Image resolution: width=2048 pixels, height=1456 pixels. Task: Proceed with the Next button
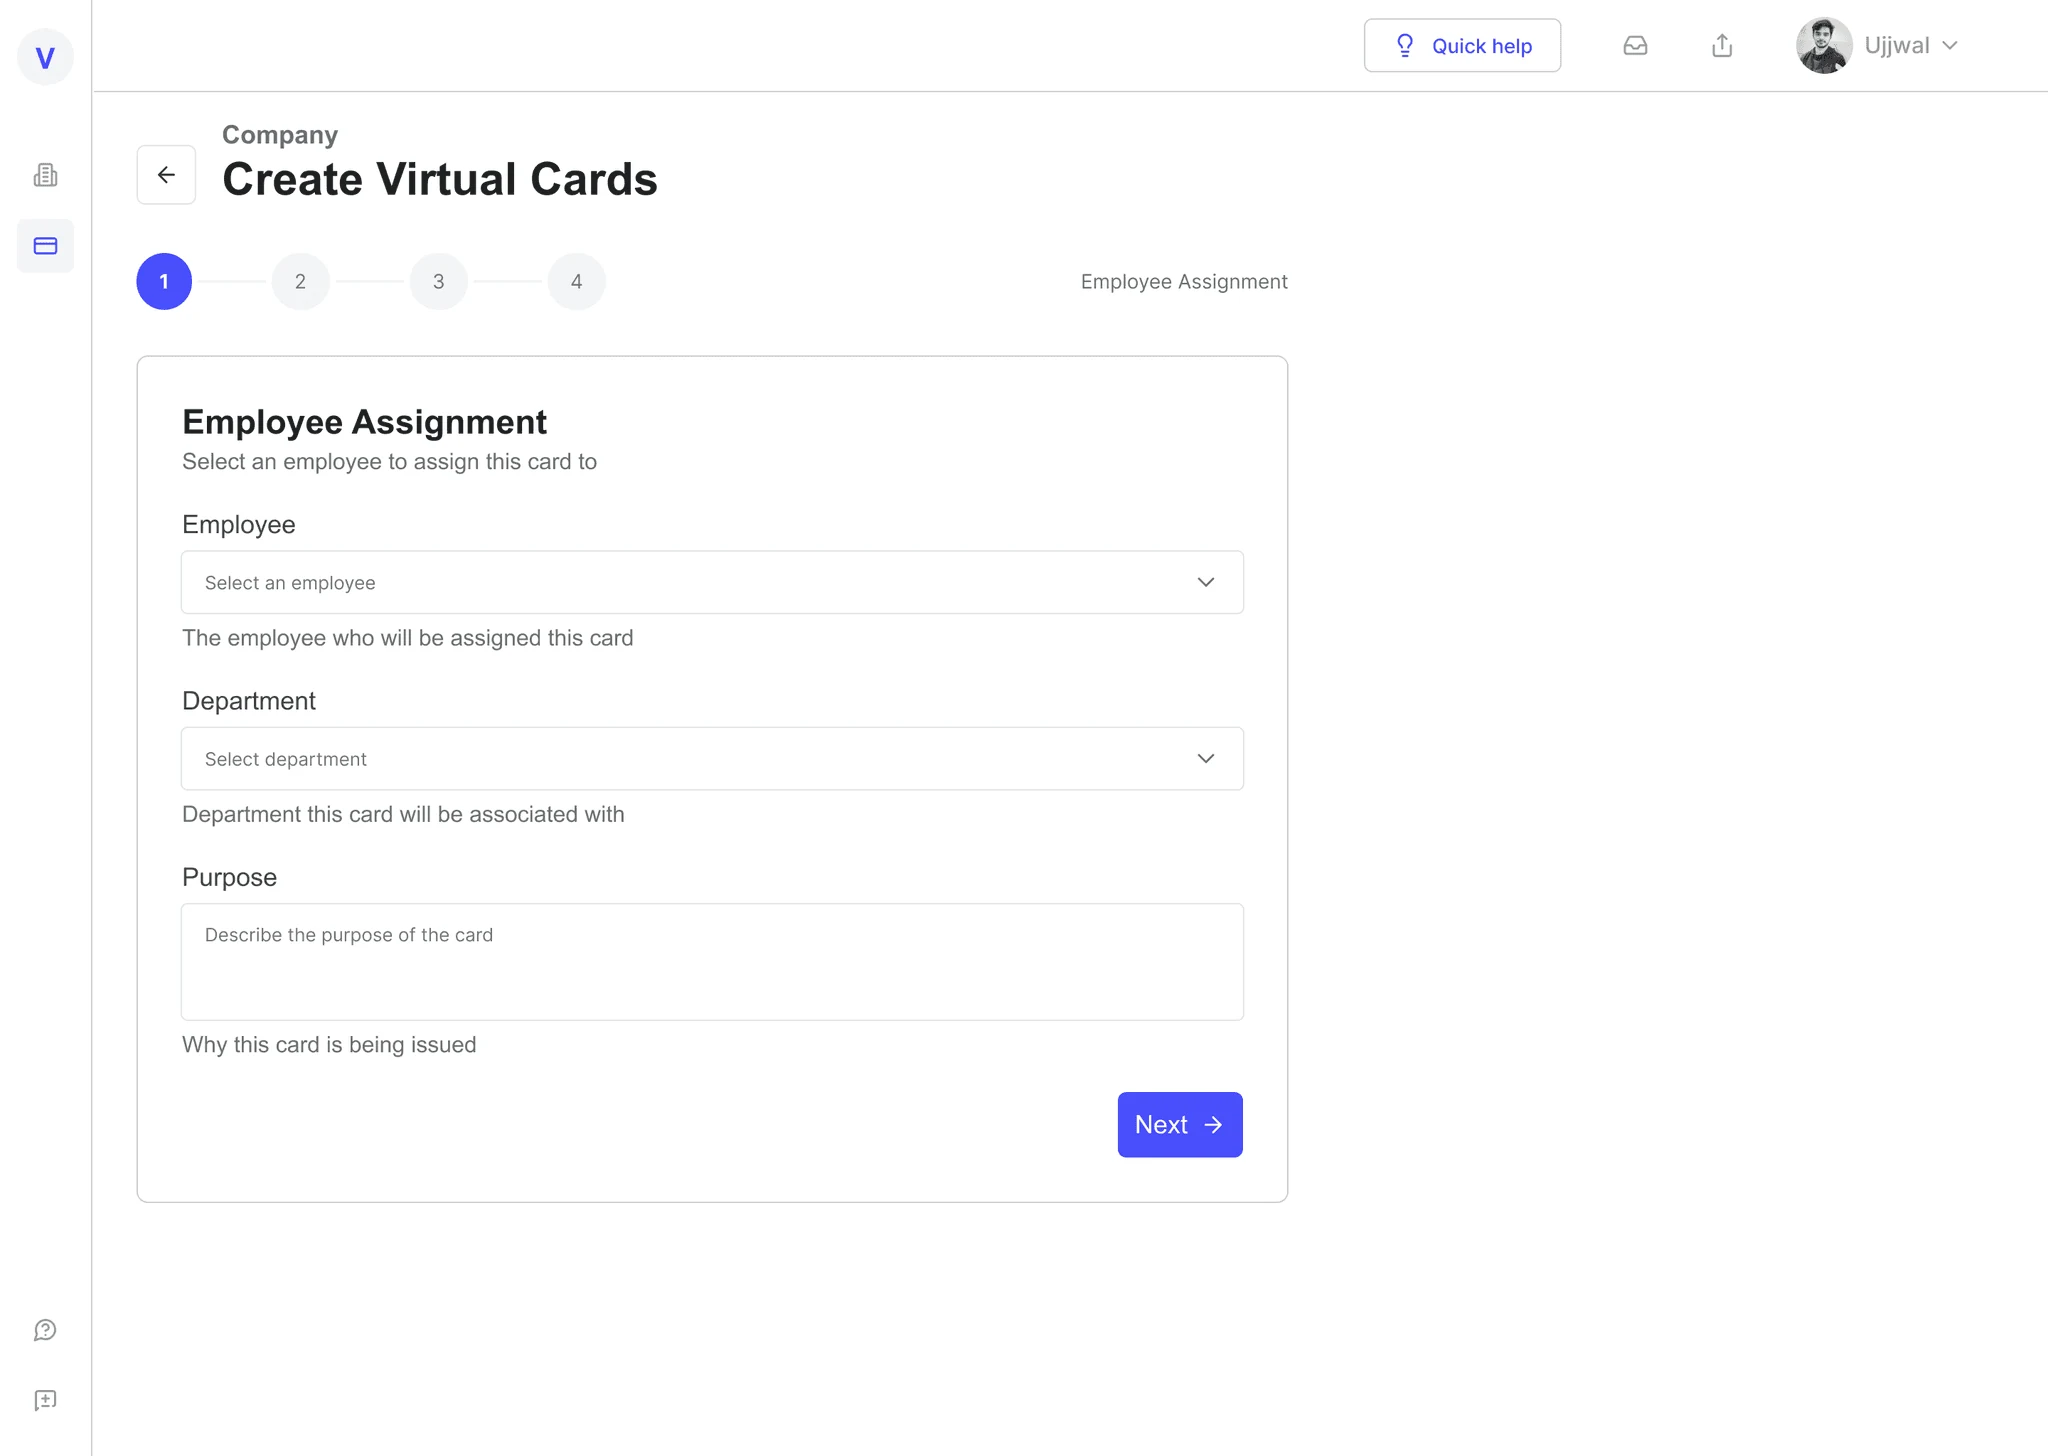1180,1125
